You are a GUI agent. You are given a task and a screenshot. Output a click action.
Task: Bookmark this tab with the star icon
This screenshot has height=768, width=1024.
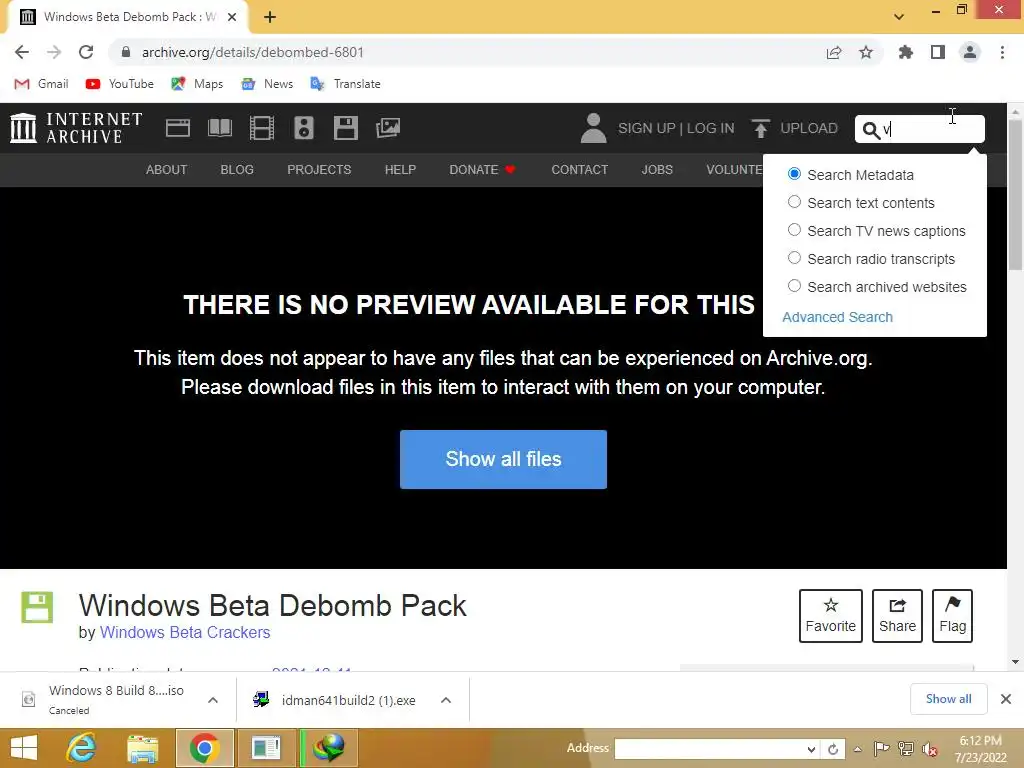866,52
